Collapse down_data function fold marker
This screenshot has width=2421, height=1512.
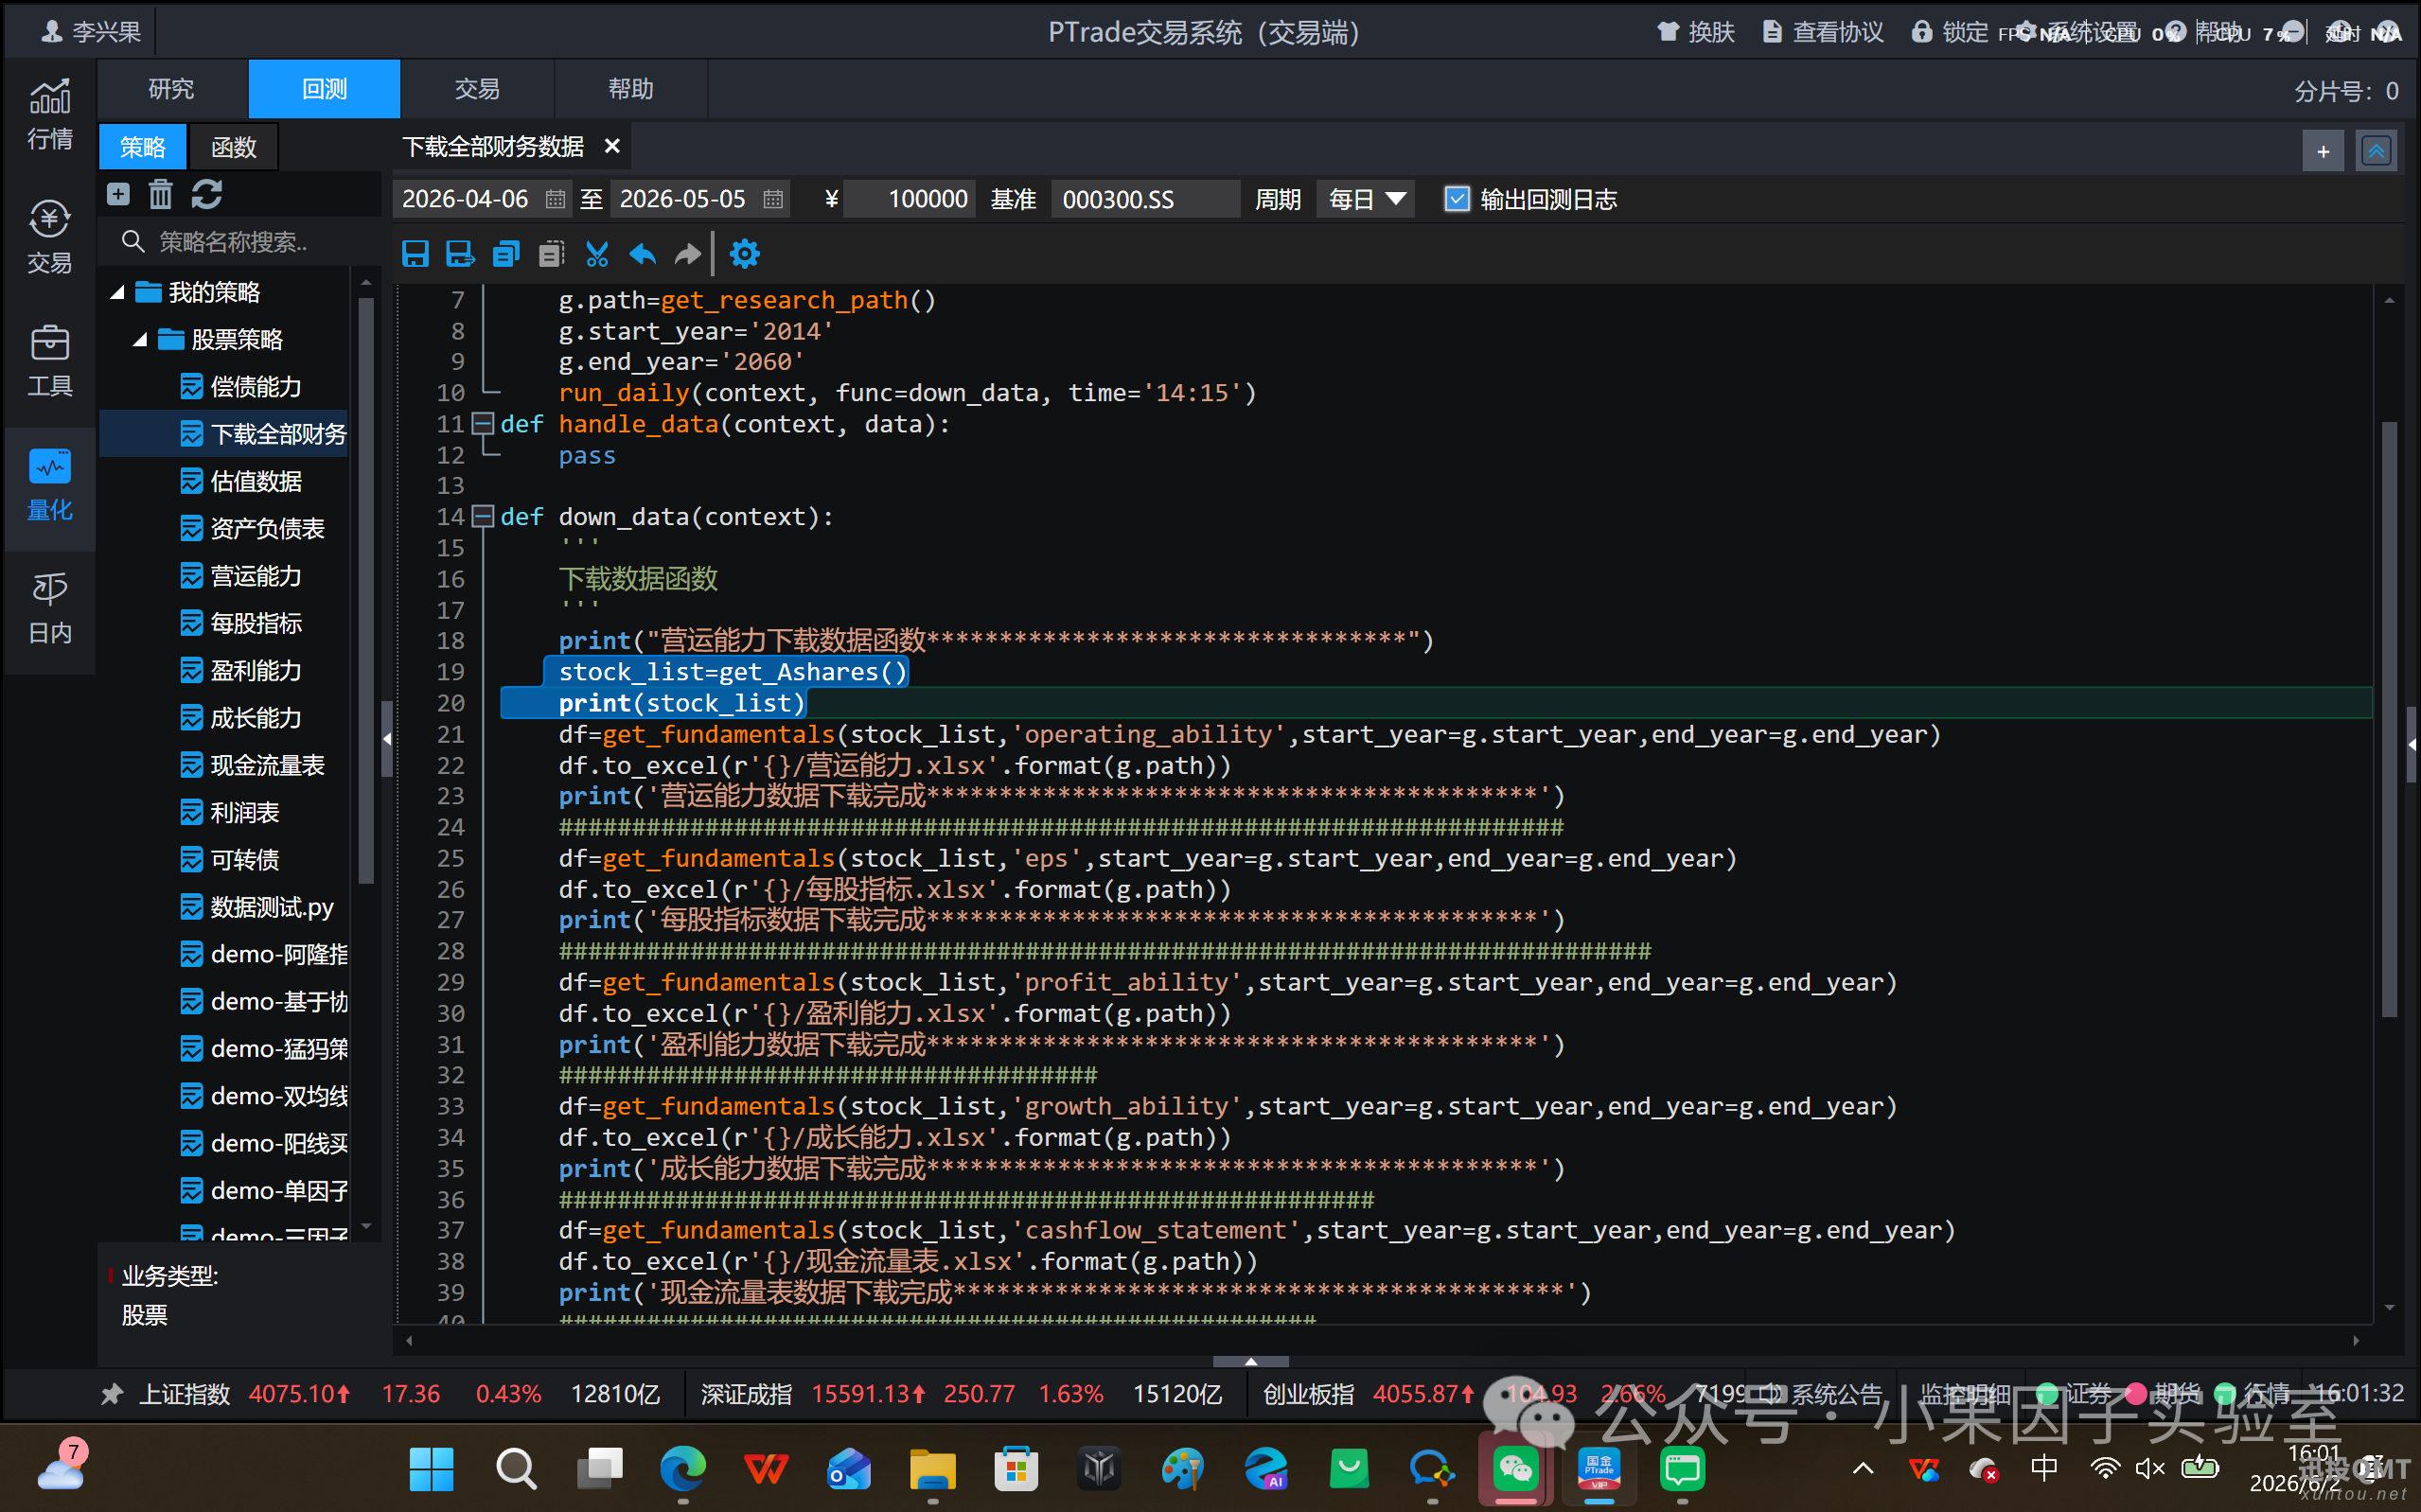pyautogui.click(x=483, y=516)
